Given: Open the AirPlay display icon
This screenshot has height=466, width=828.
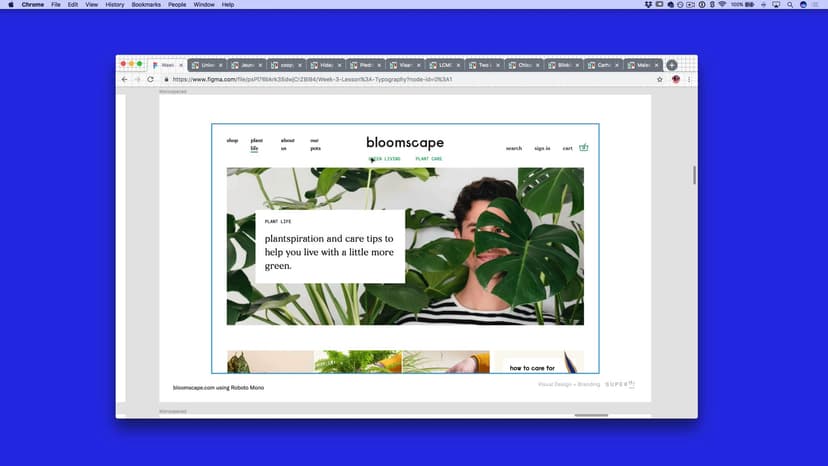Looking at the screenshot, I should (776, 4).
